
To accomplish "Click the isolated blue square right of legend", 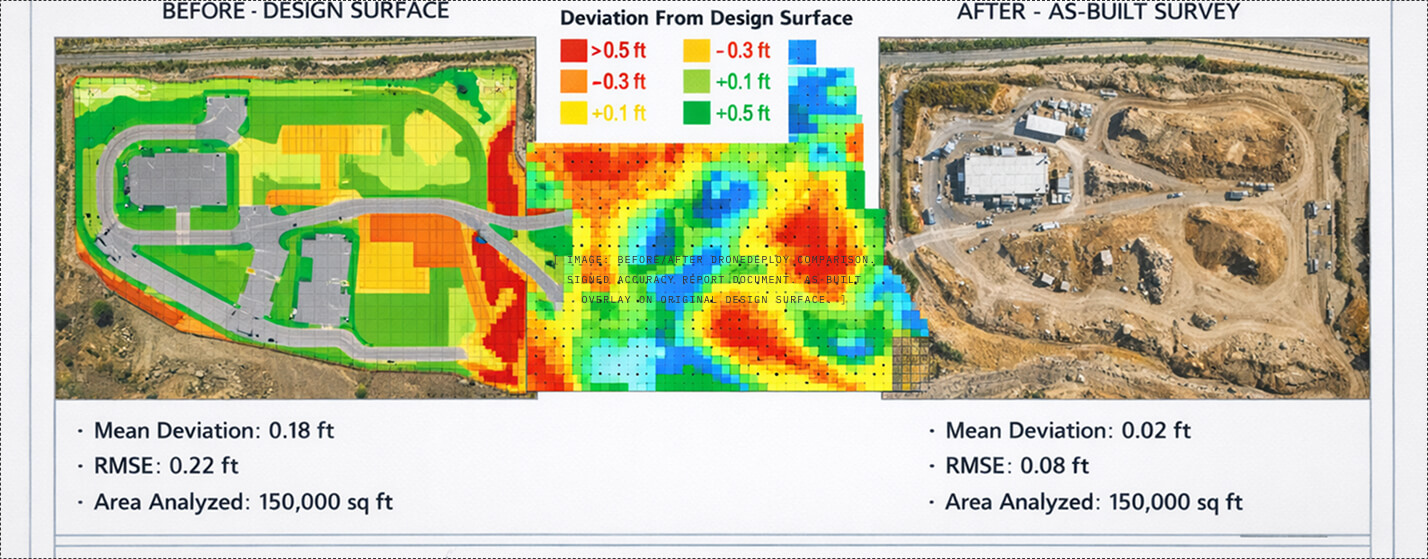I will coord(802,51).
